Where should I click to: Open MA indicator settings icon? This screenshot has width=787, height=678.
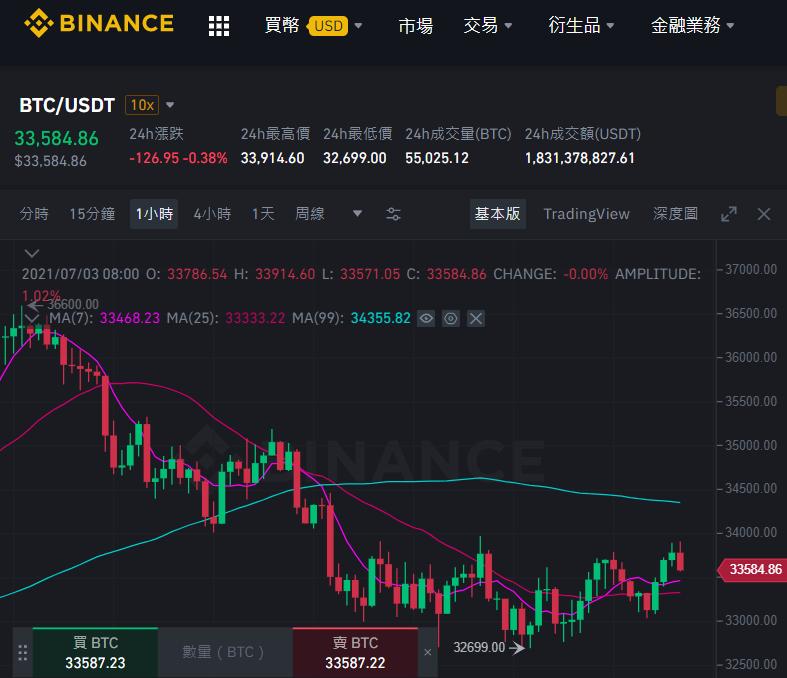click(x=451, y=318)
